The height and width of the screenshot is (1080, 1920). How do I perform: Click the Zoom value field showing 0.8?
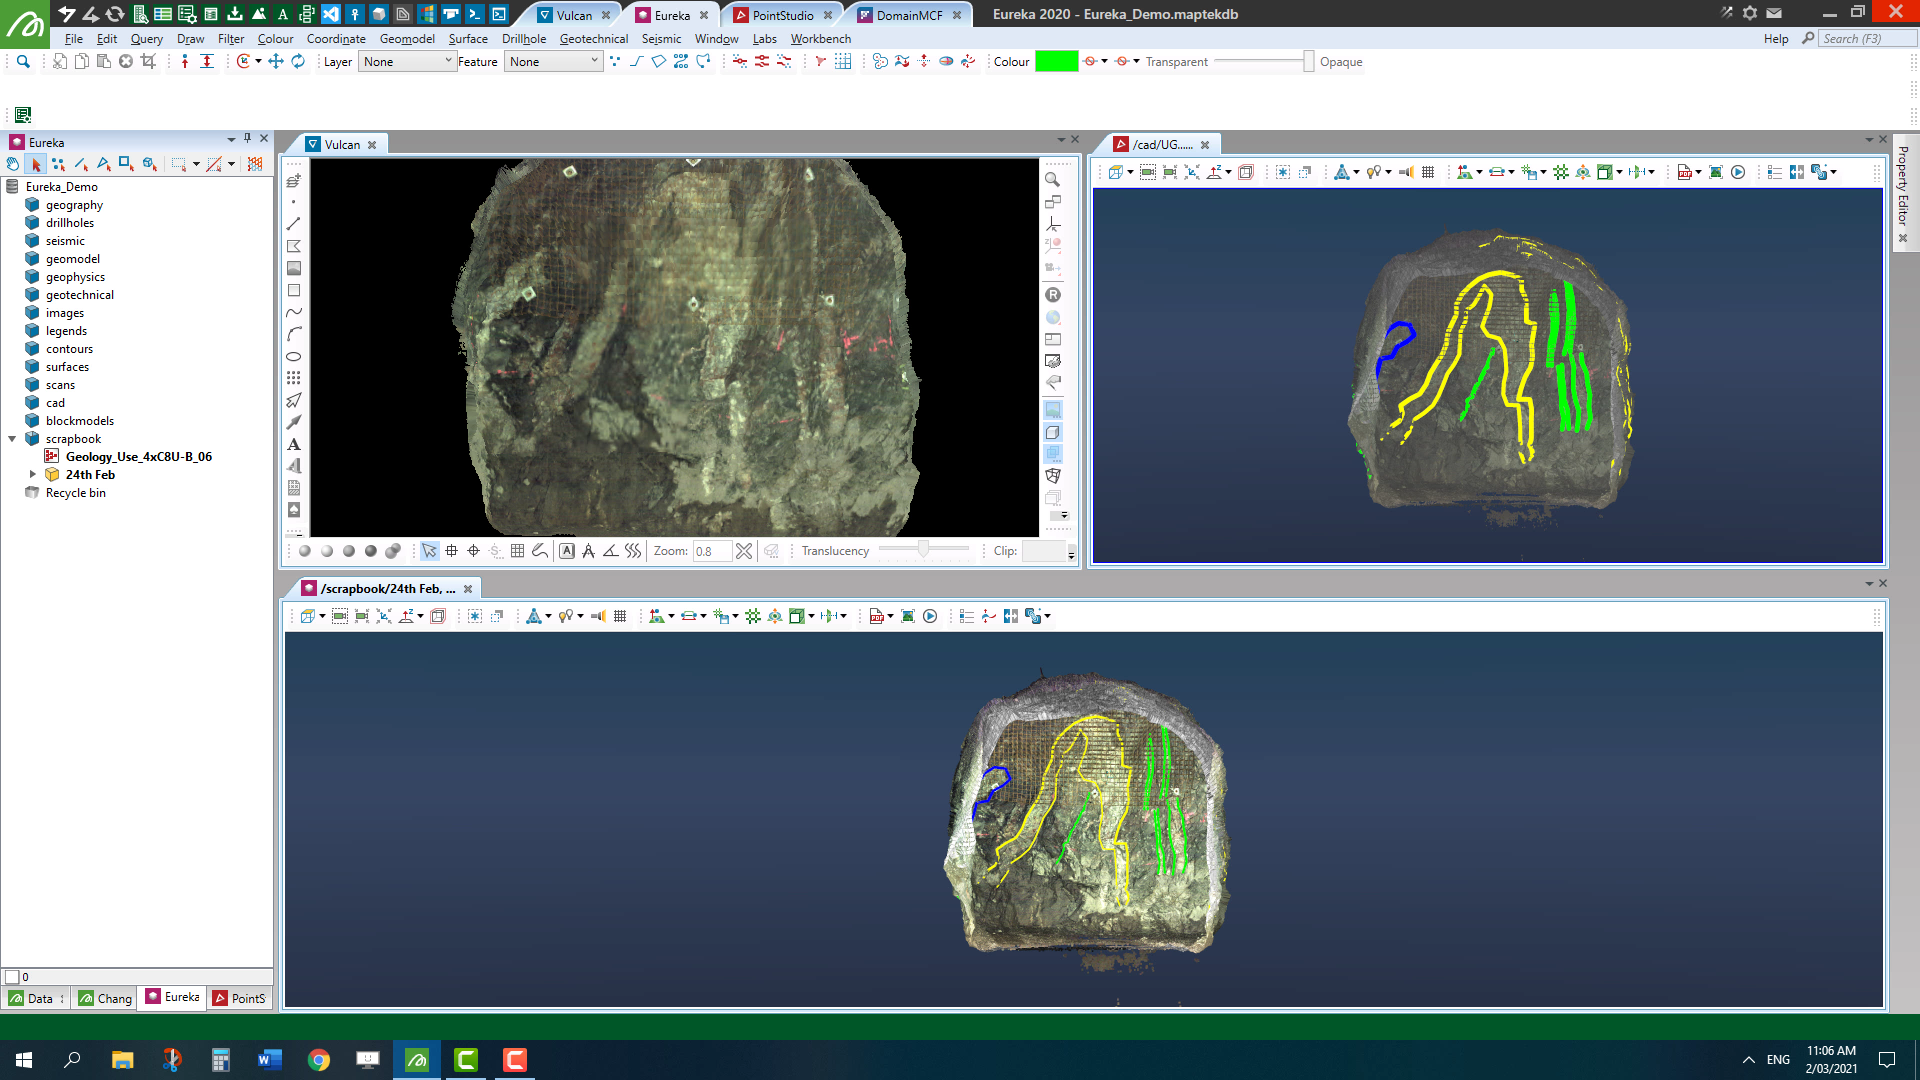tap(711, 551)
